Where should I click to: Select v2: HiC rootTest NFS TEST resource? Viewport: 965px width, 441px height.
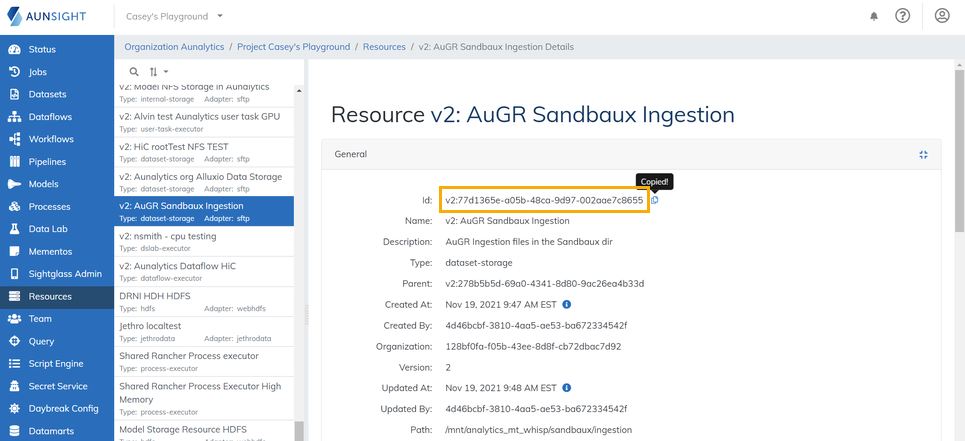pyautogui.click(x=204, y=152)
